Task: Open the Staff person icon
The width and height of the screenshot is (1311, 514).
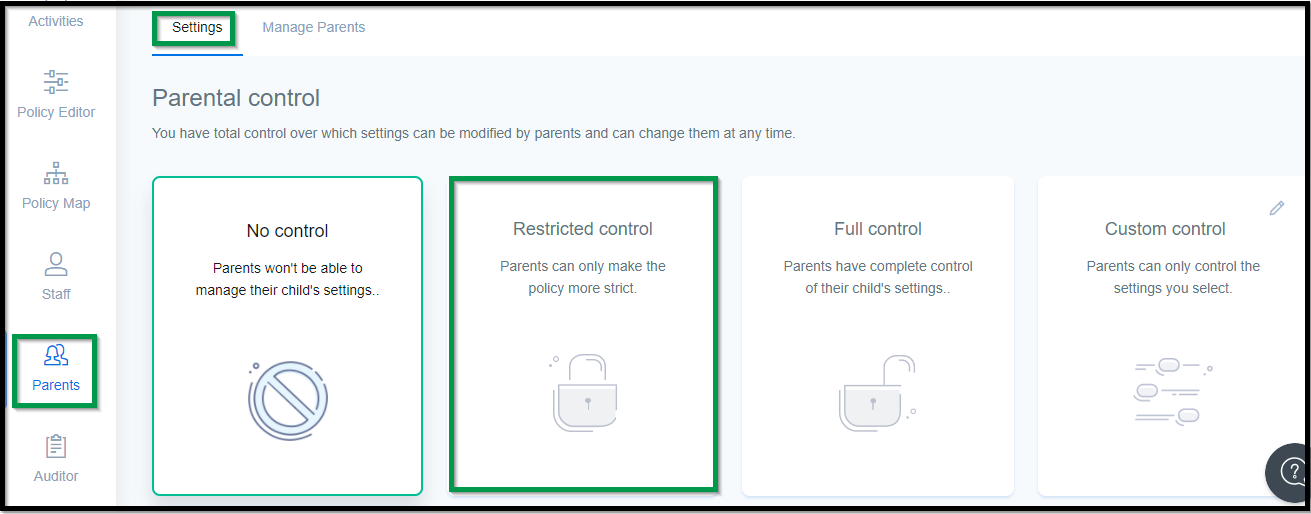Action: point(56,264)
